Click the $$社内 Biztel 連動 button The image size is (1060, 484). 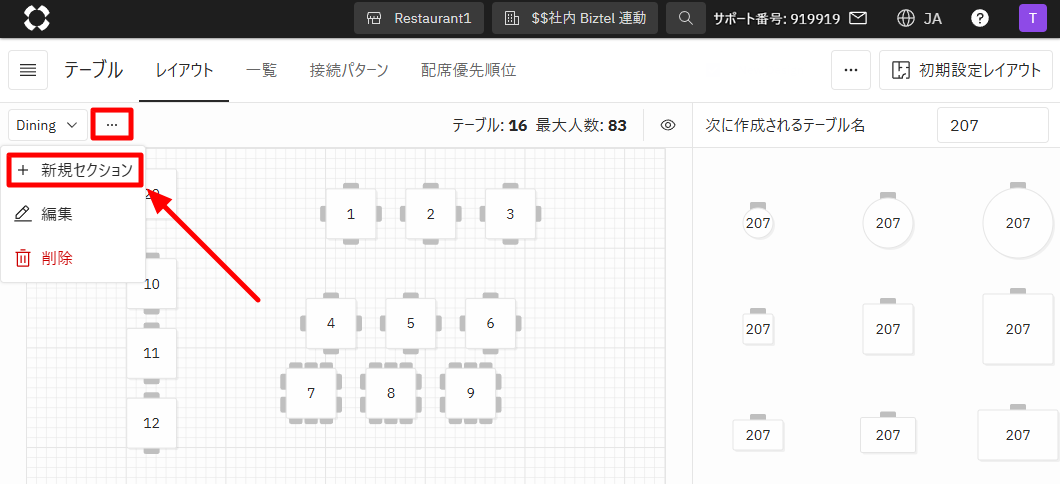[575, 18]
